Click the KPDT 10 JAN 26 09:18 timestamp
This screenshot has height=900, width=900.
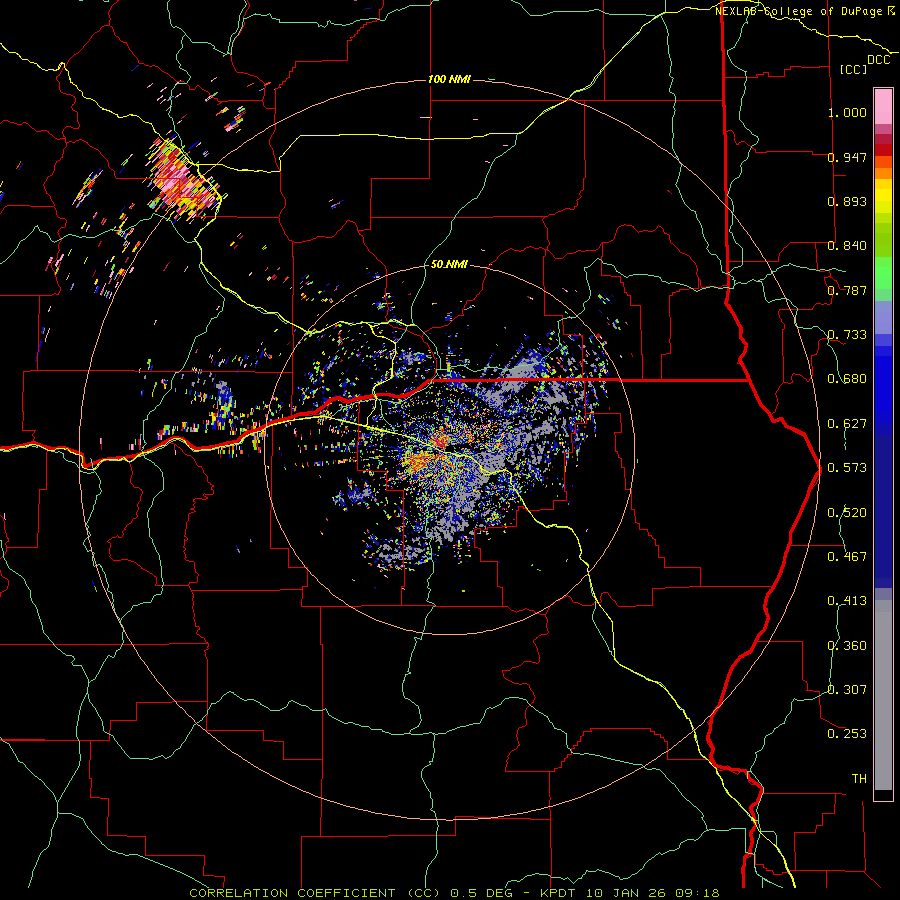click(630, 893)
